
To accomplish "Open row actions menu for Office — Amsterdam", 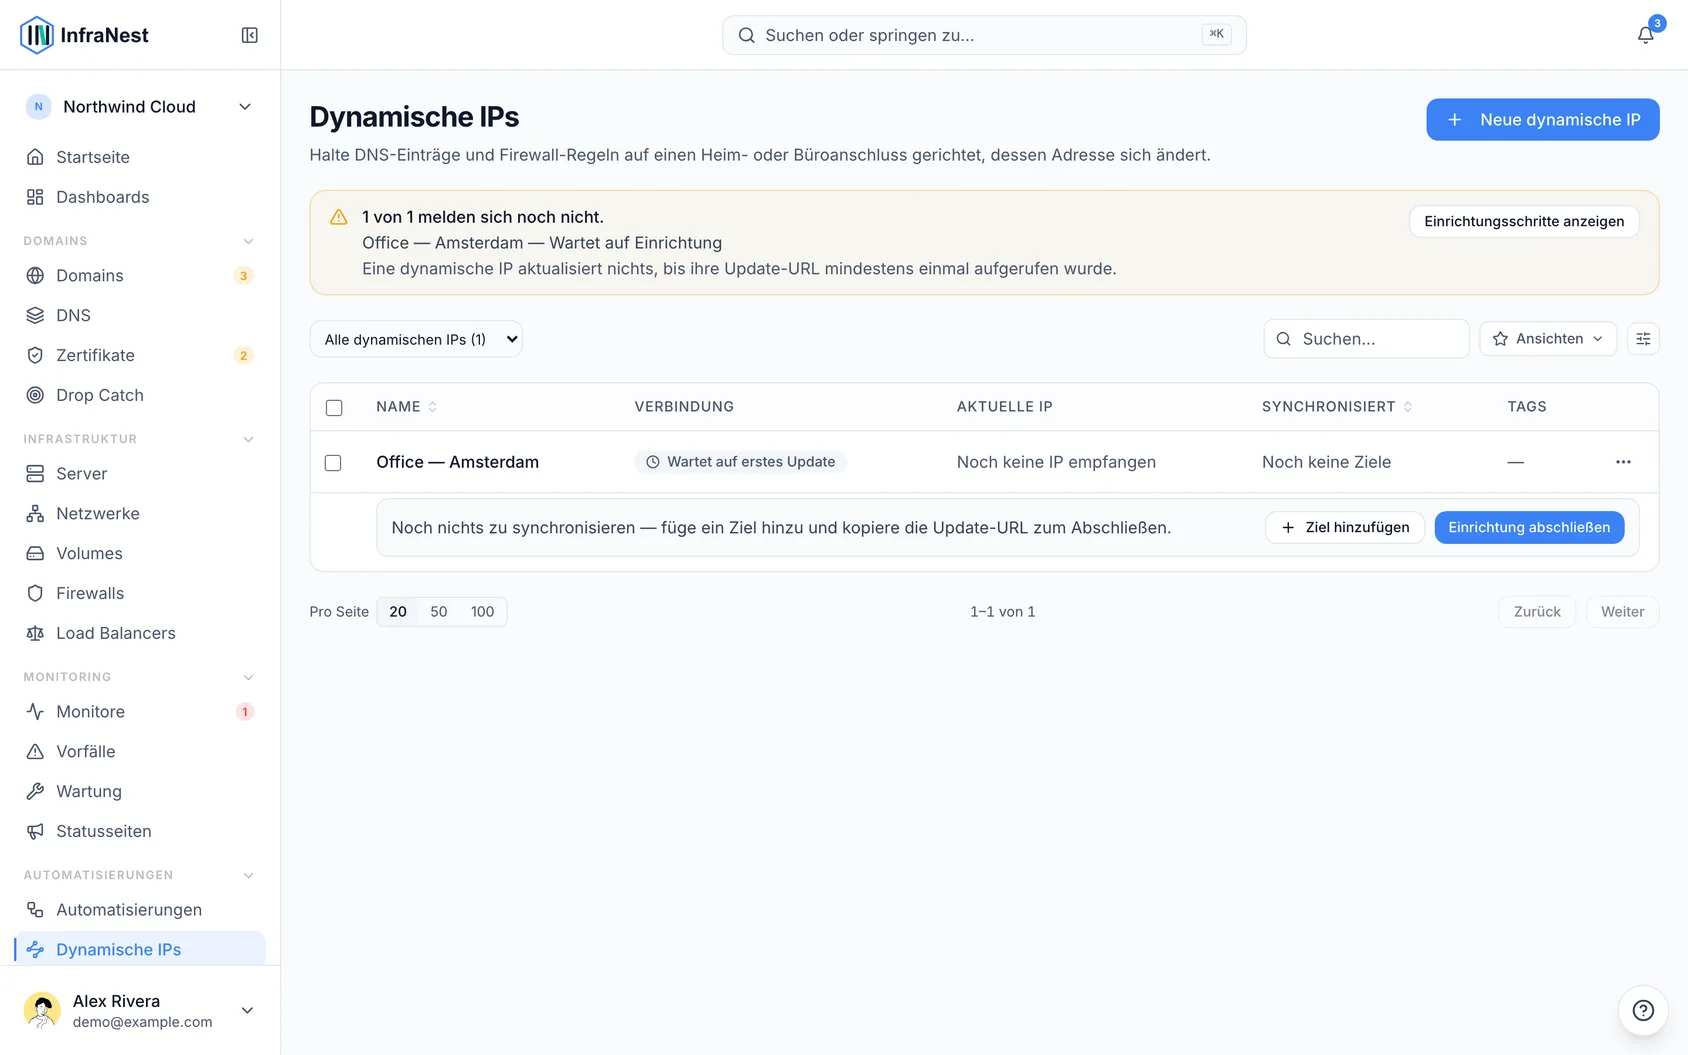I will [x=1623, y=462].
